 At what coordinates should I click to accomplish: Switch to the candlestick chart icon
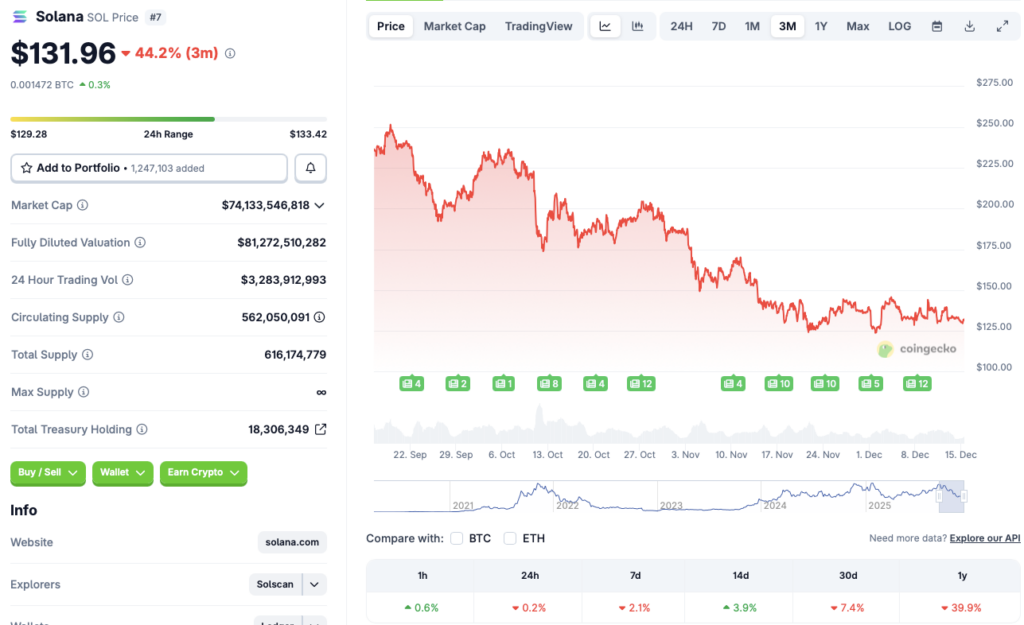click(637, 26)
